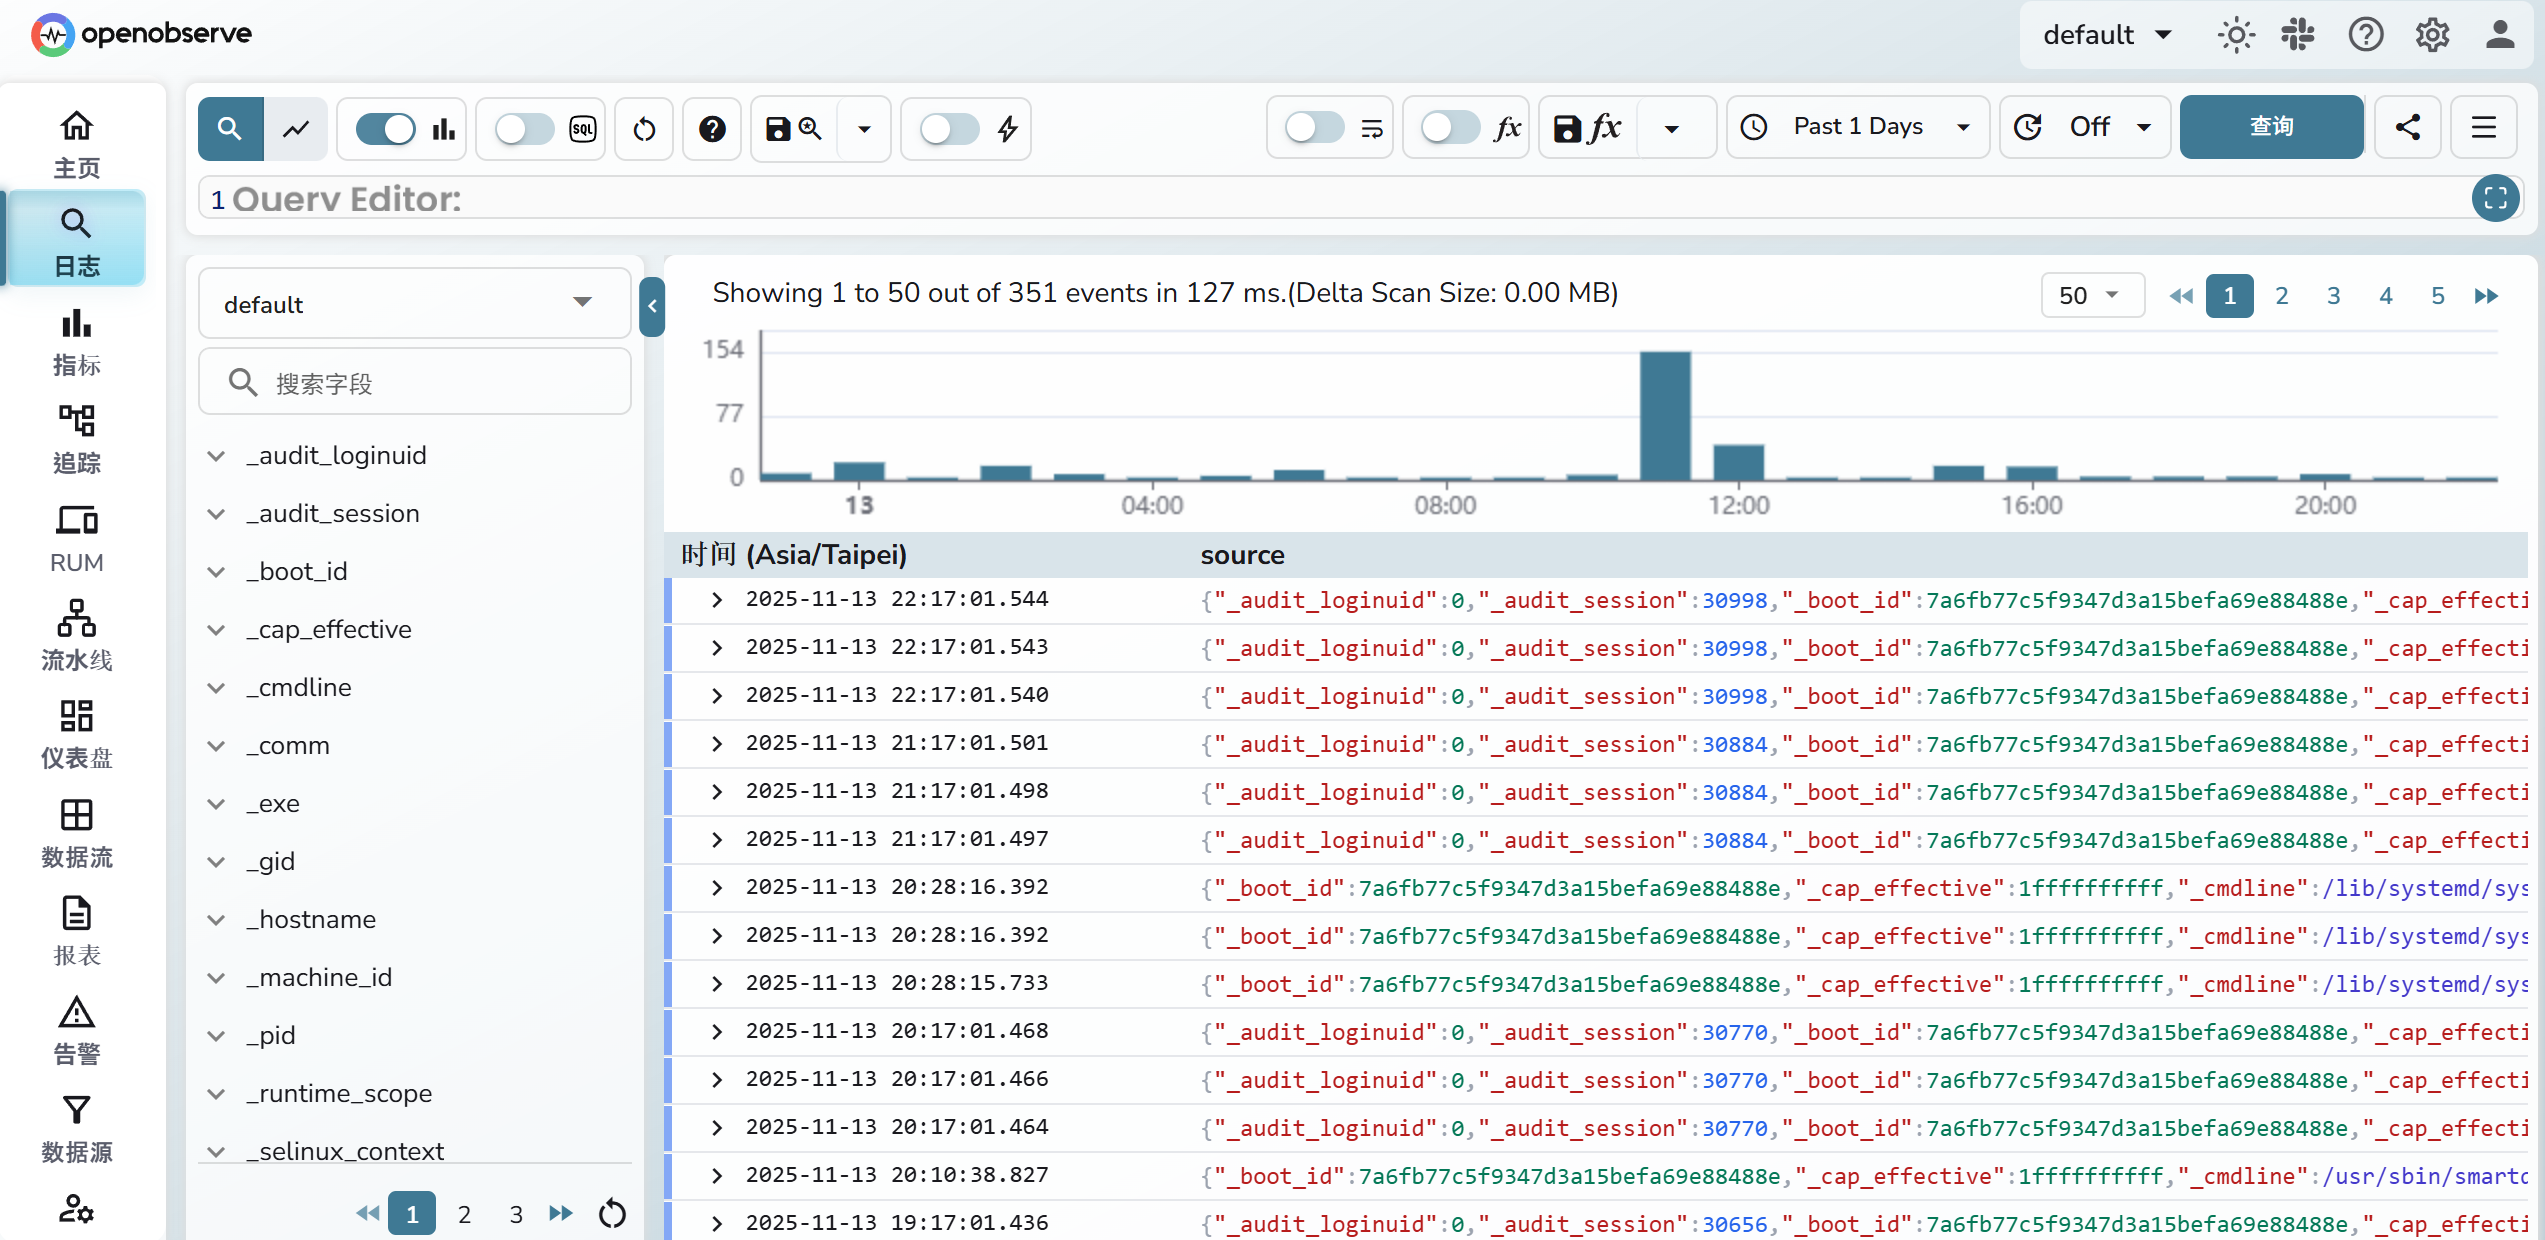Expand the _hostname field

(216, 920)
